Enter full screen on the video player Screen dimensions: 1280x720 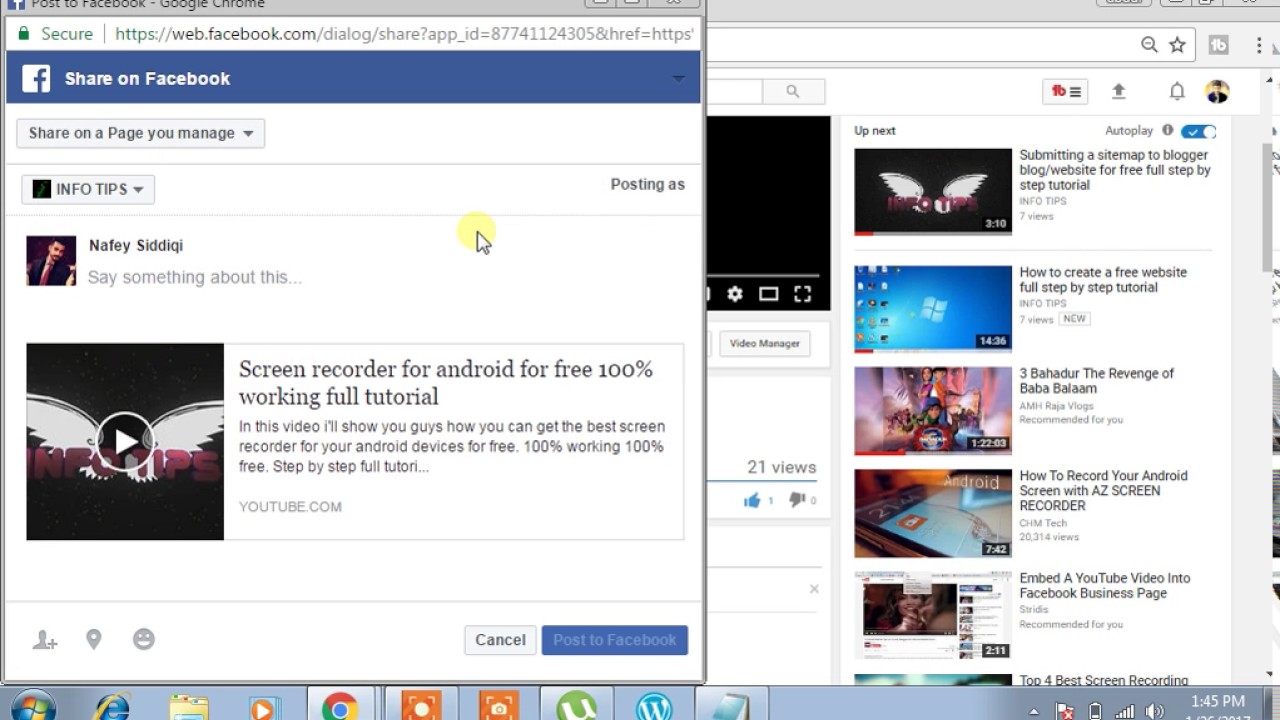pyautogui.click(x=802, y=294)
